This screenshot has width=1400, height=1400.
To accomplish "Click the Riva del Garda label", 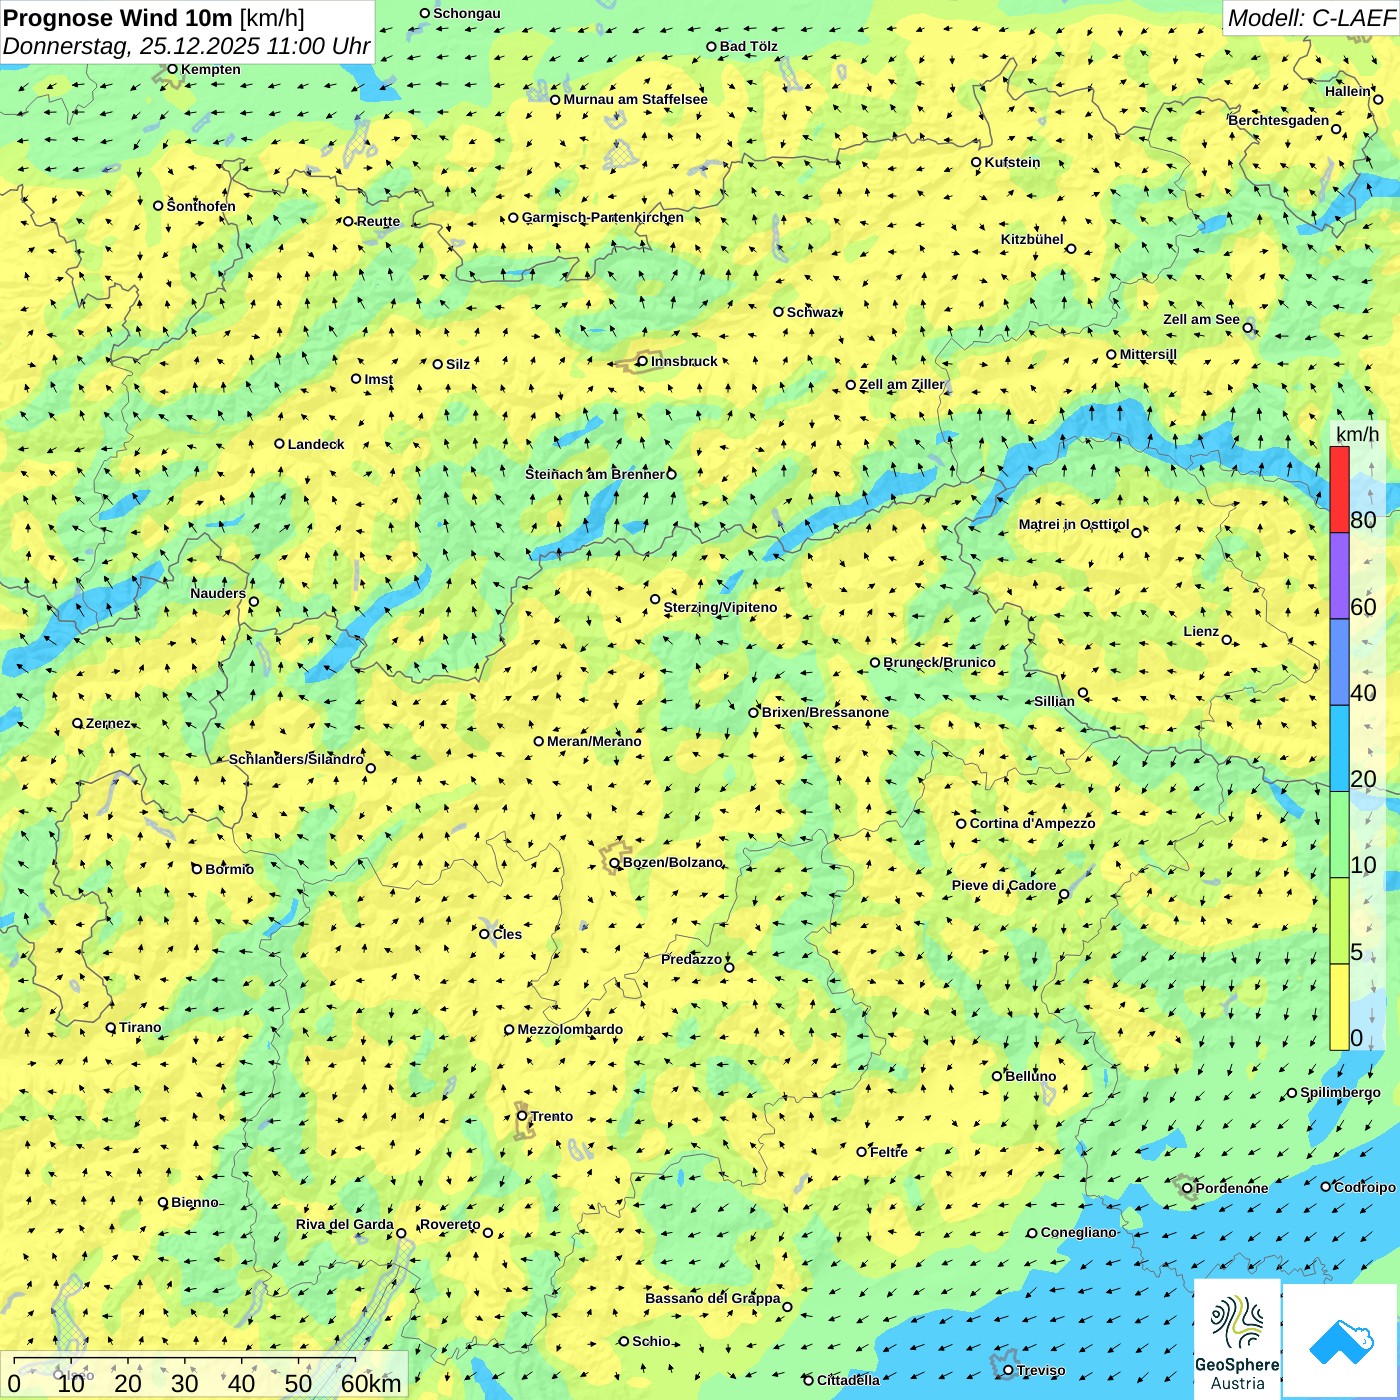I will click(x=344, y=1224).
